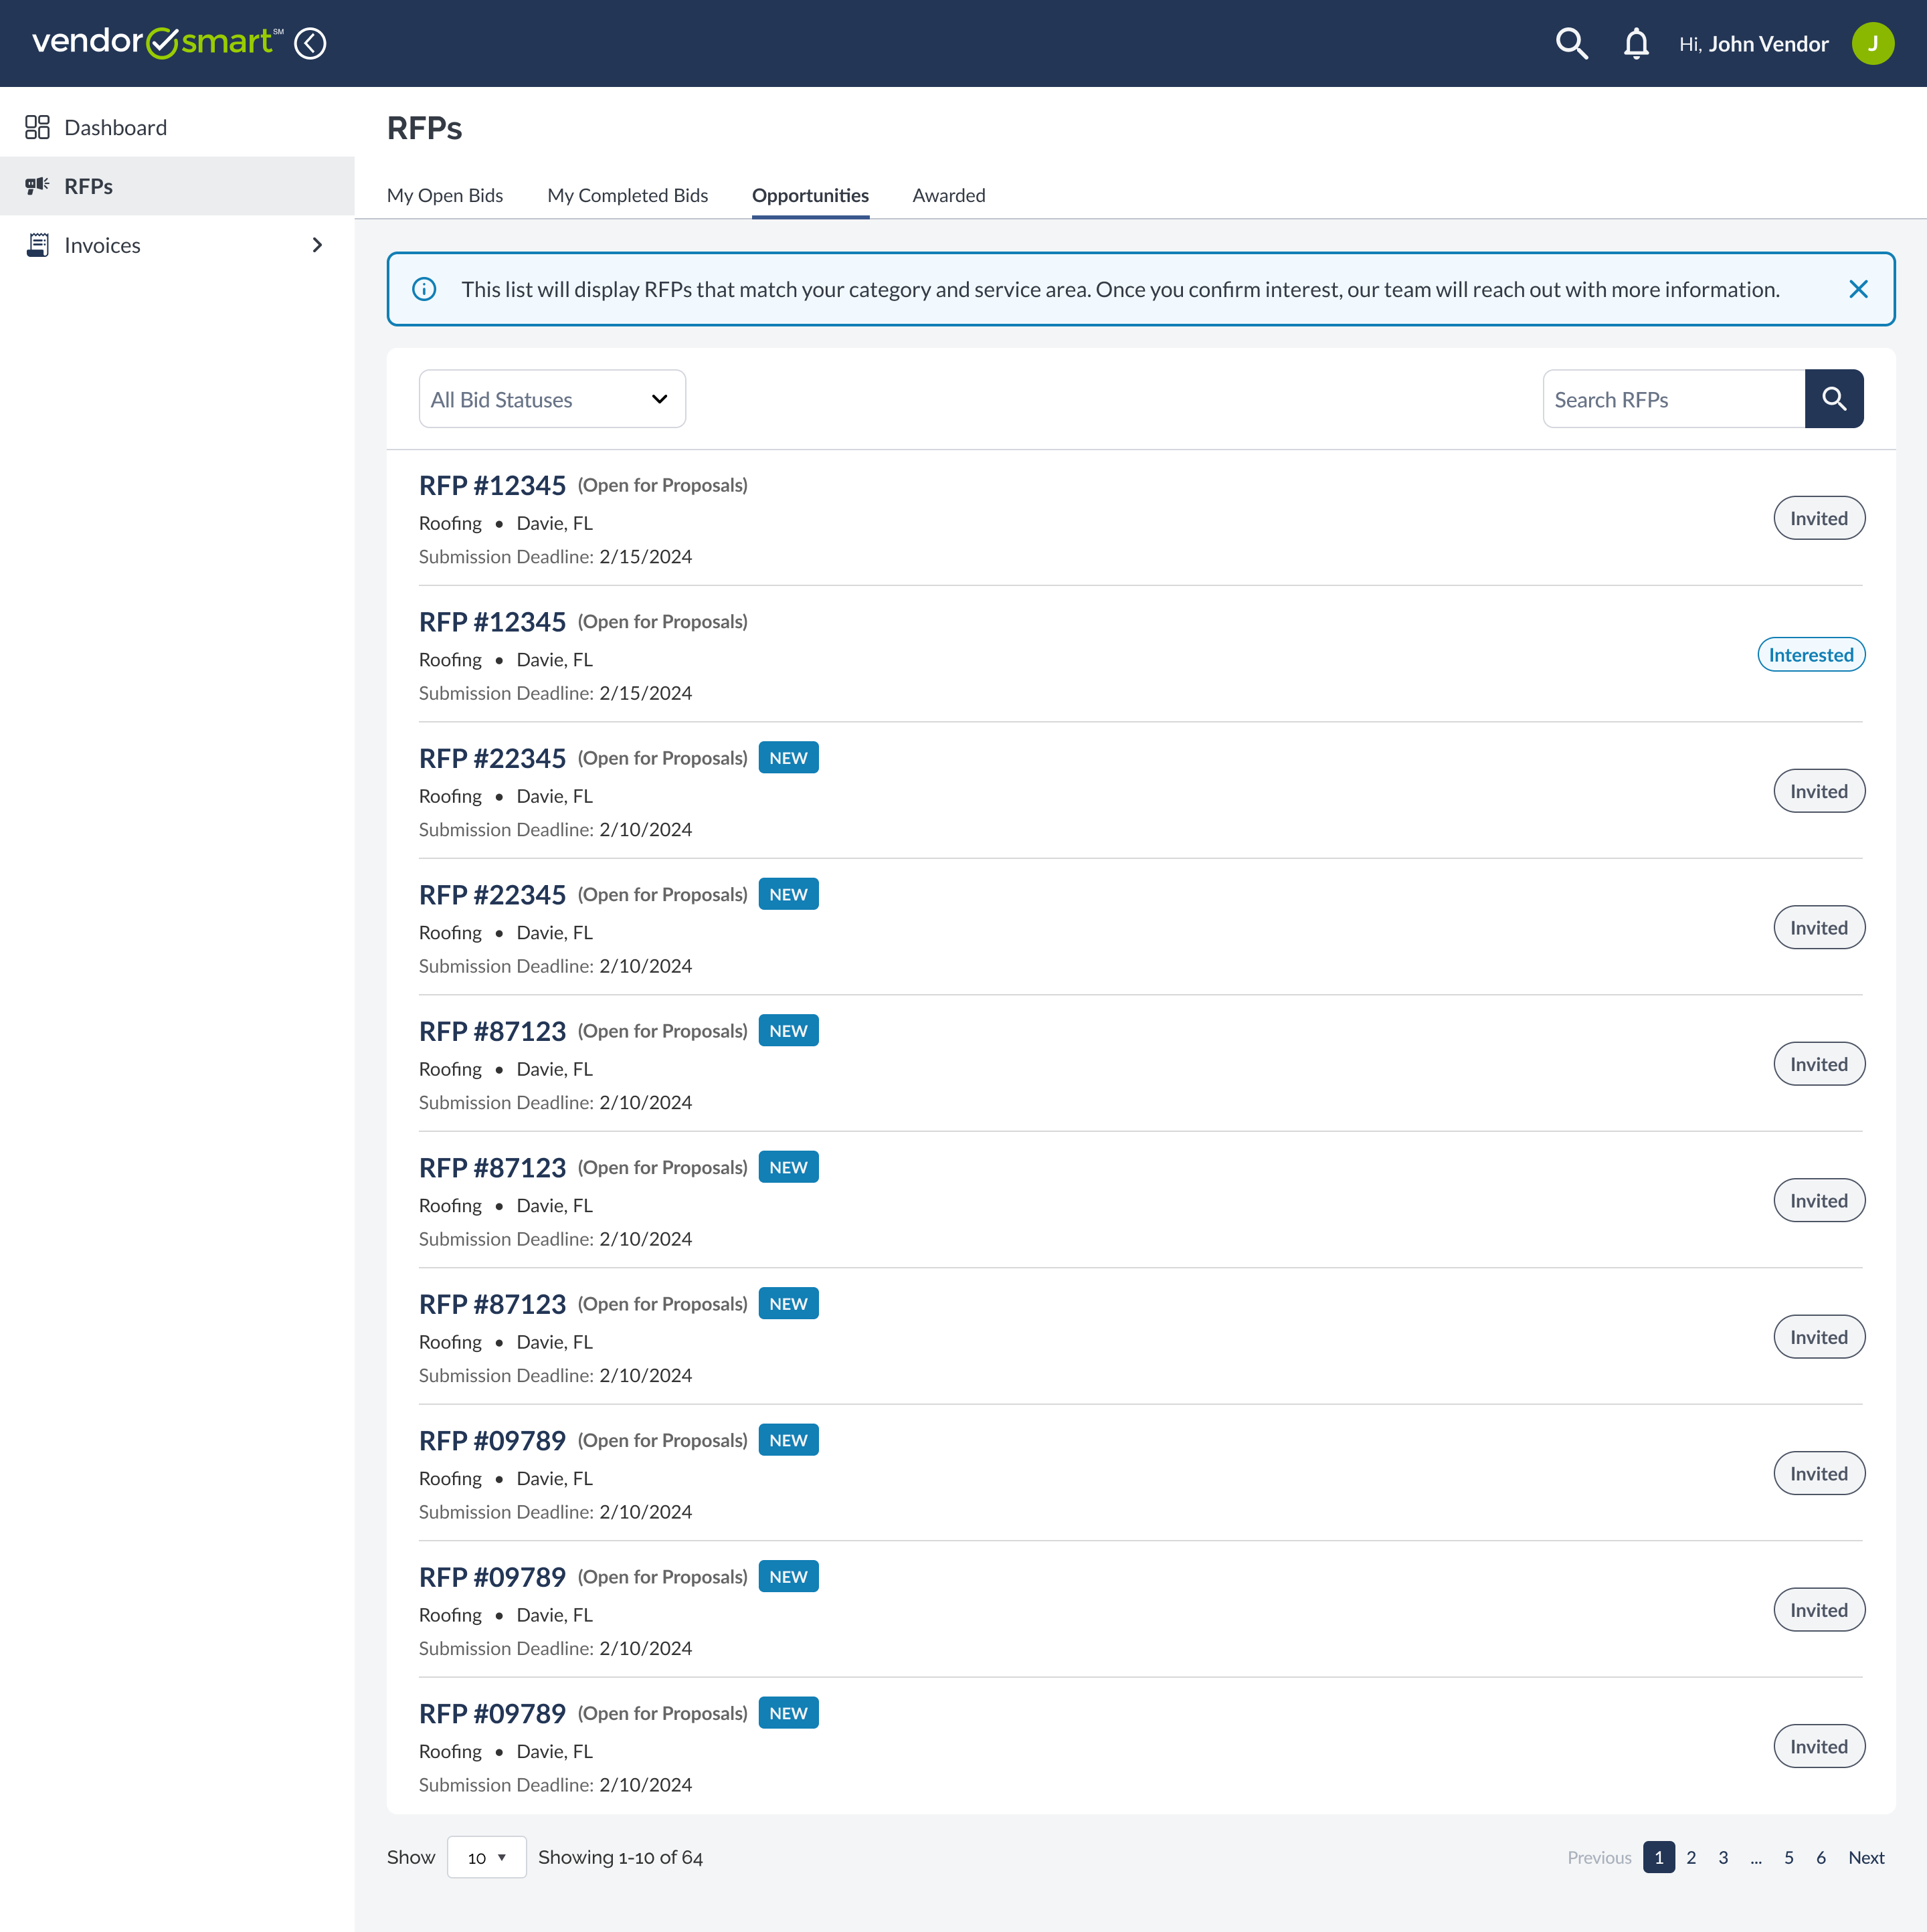Open notifications bell icon
1927x1932 pixels.
point(1636,43)
